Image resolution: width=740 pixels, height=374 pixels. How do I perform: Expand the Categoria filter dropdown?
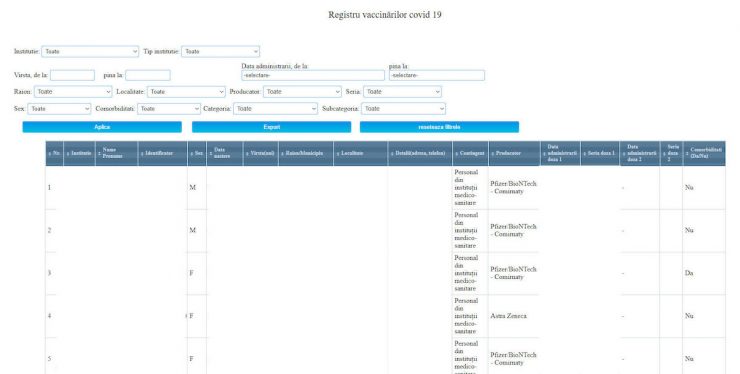pyautogui.click(x=276, y=109)
